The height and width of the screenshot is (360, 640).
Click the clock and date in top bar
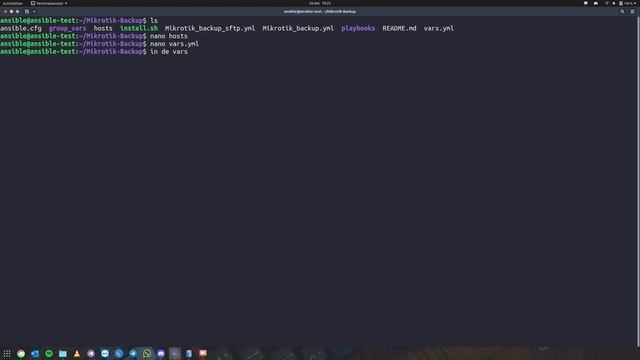(320, 3)
